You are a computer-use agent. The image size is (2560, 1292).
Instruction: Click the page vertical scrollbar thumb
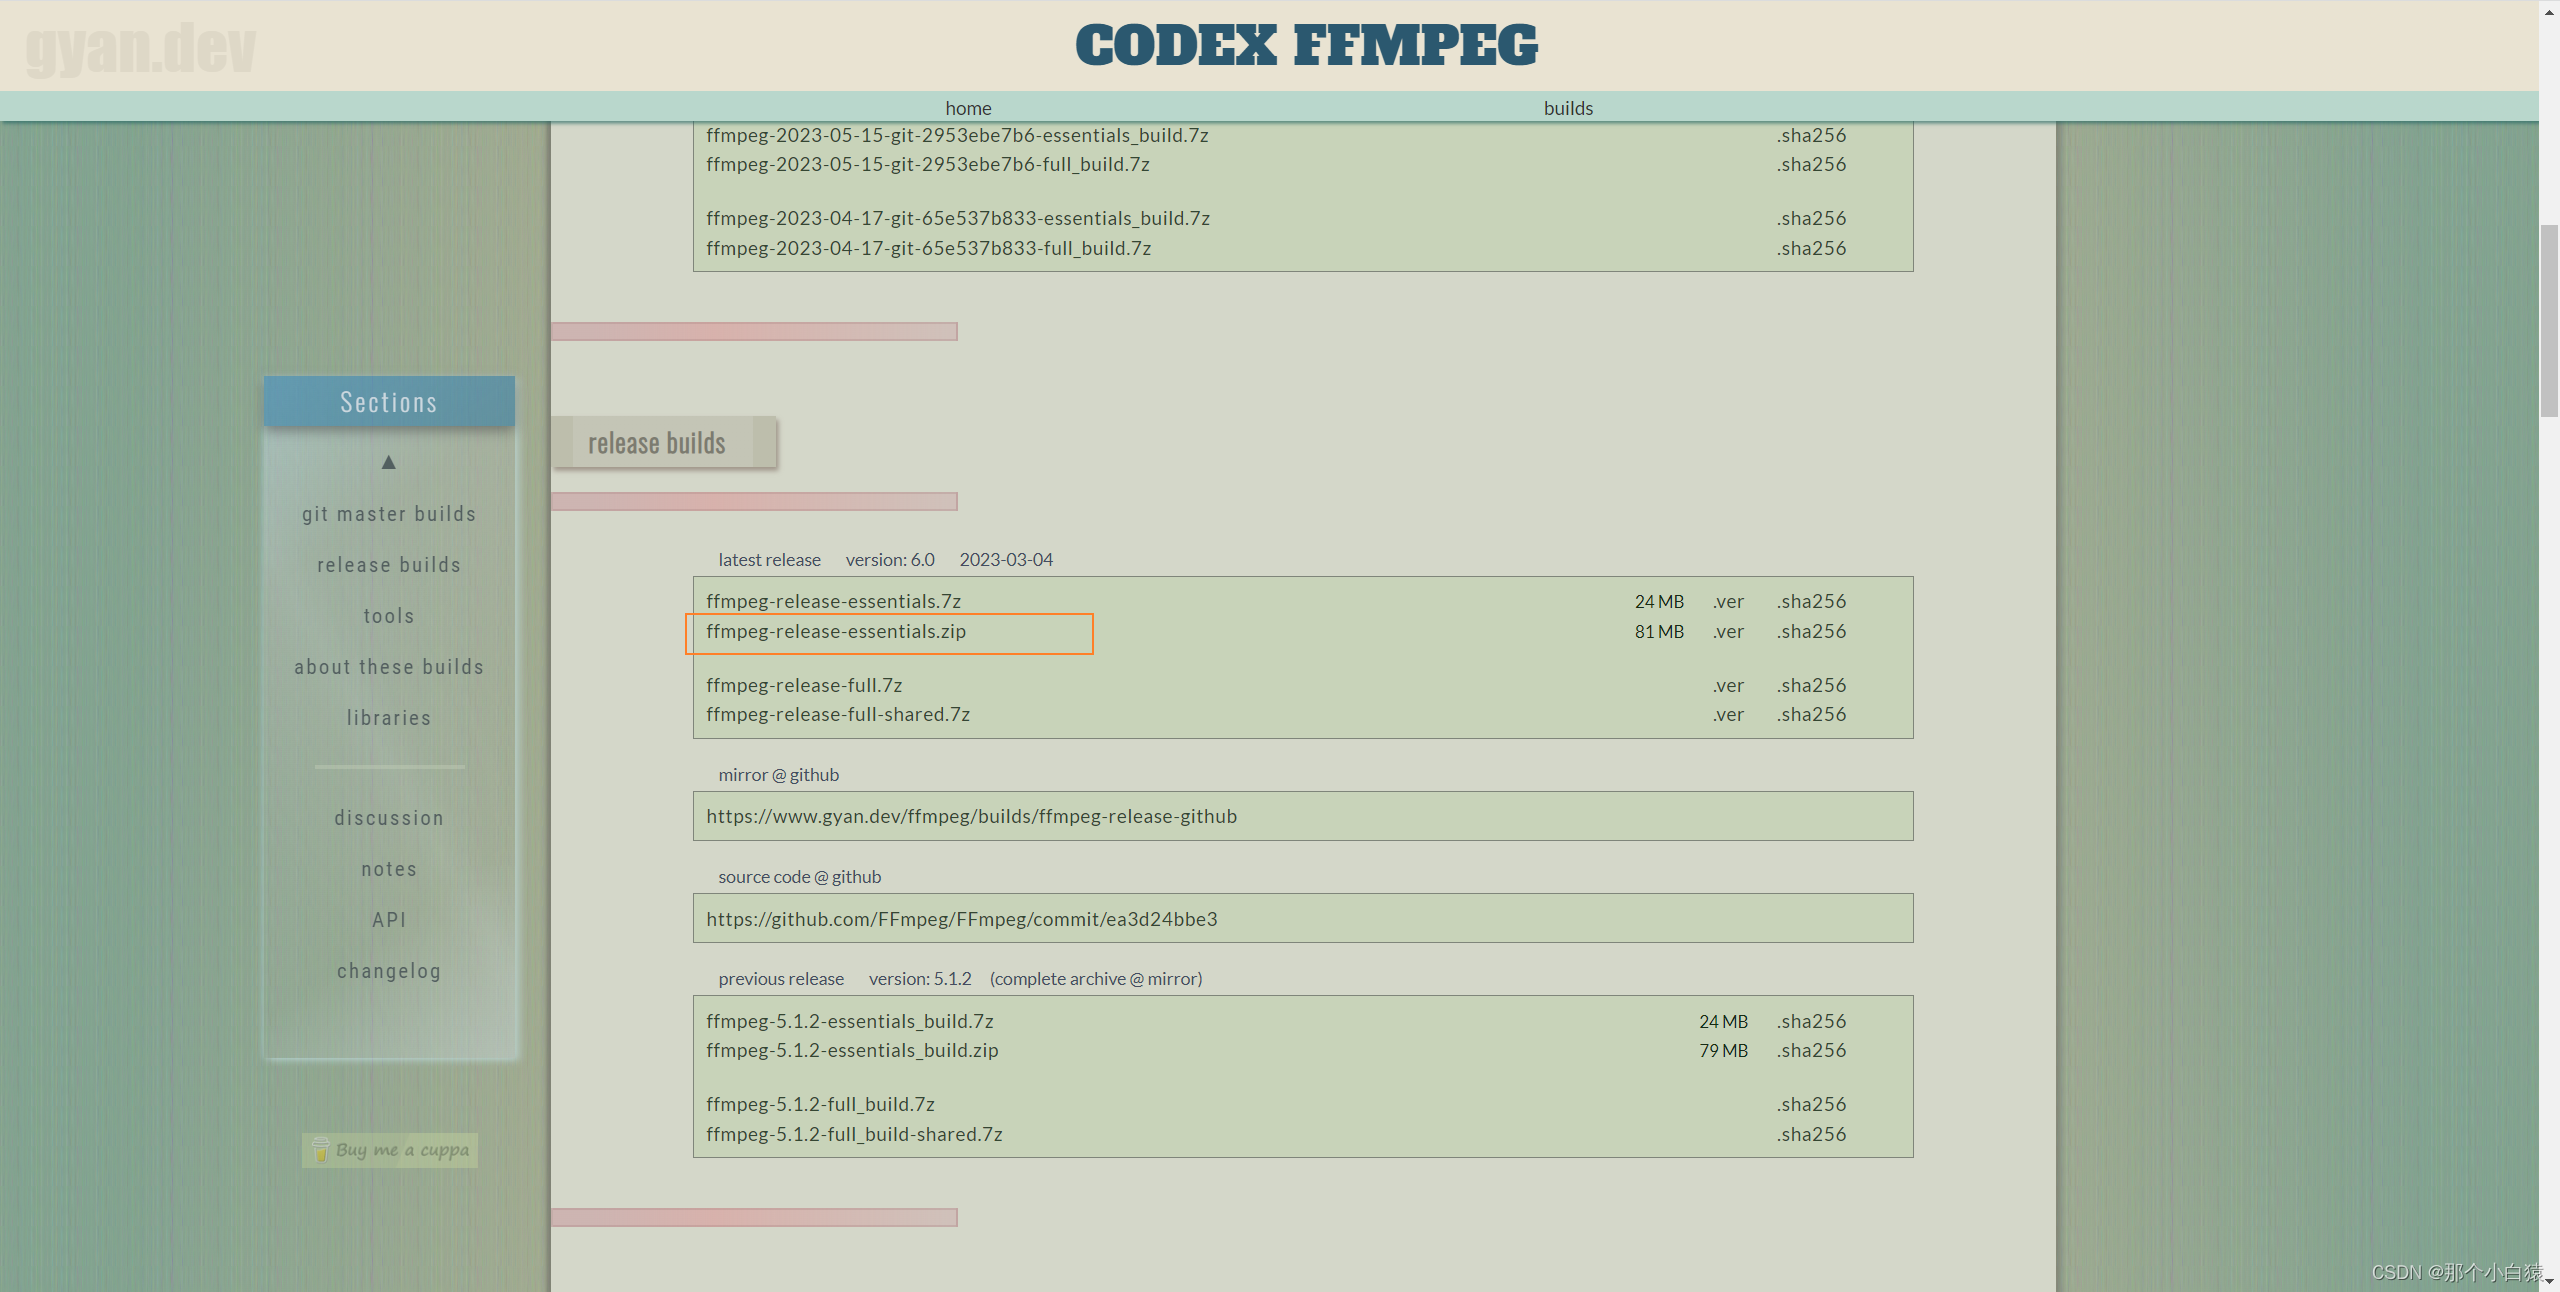[x=2549, y=320]
